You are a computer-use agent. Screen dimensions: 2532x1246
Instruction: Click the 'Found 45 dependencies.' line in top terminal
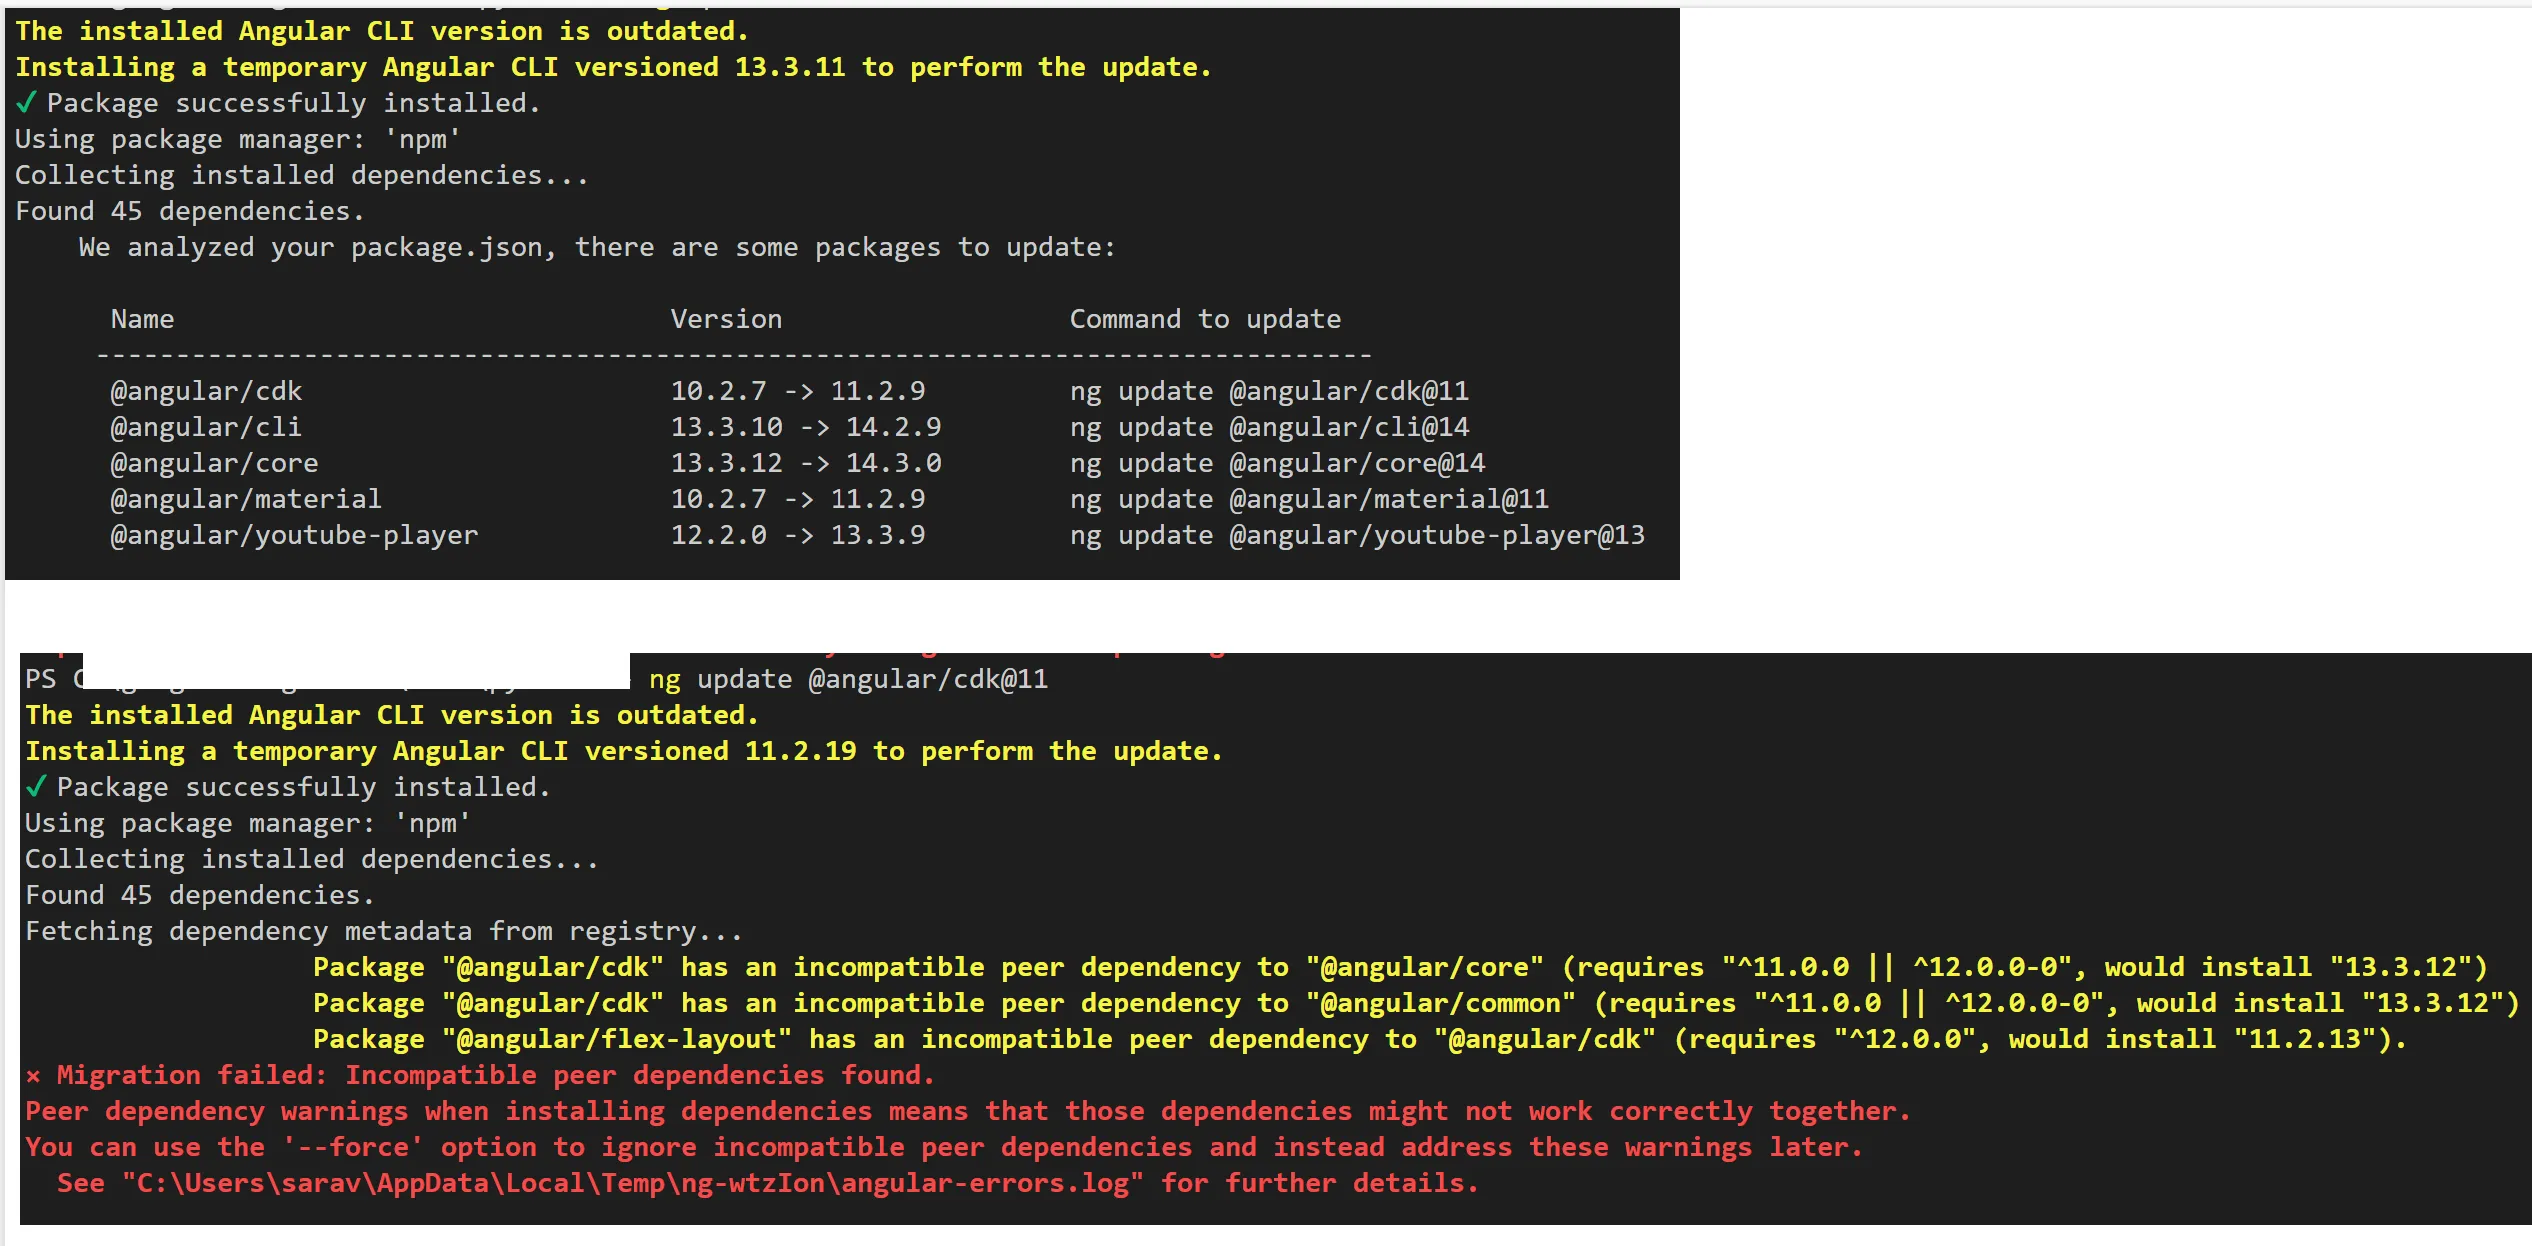click(x=189, y=211)
